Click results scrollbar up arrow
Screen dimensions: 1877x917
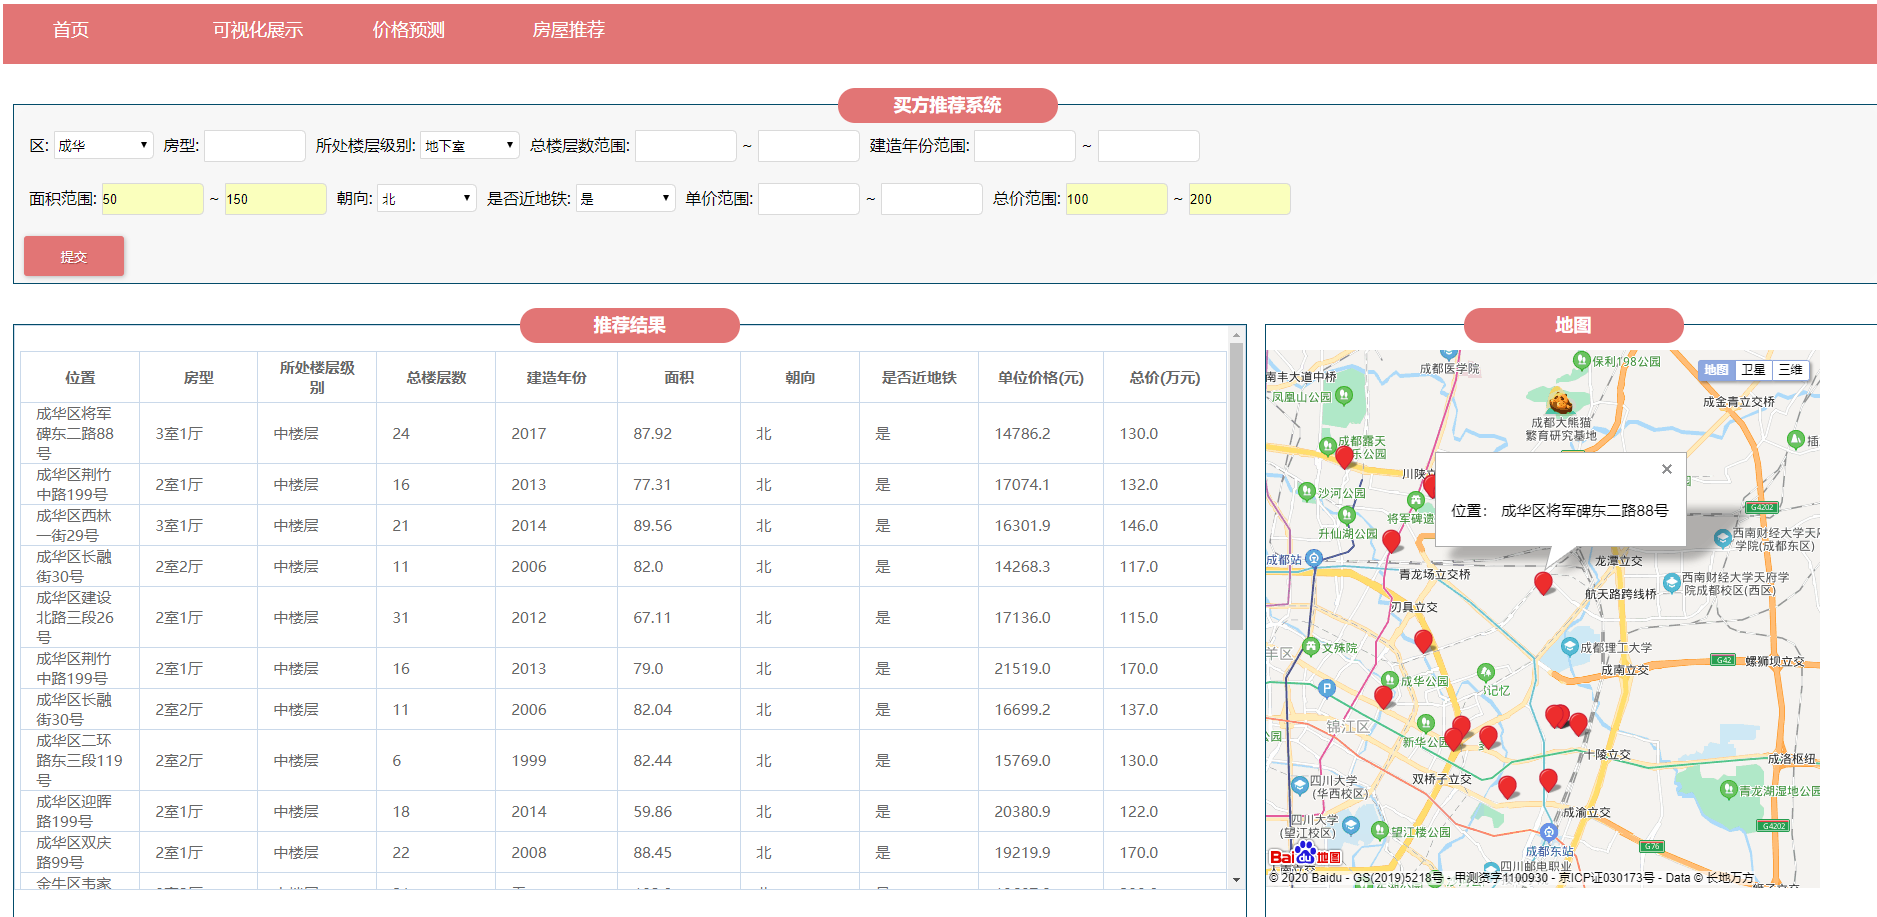pos(1236,335)
